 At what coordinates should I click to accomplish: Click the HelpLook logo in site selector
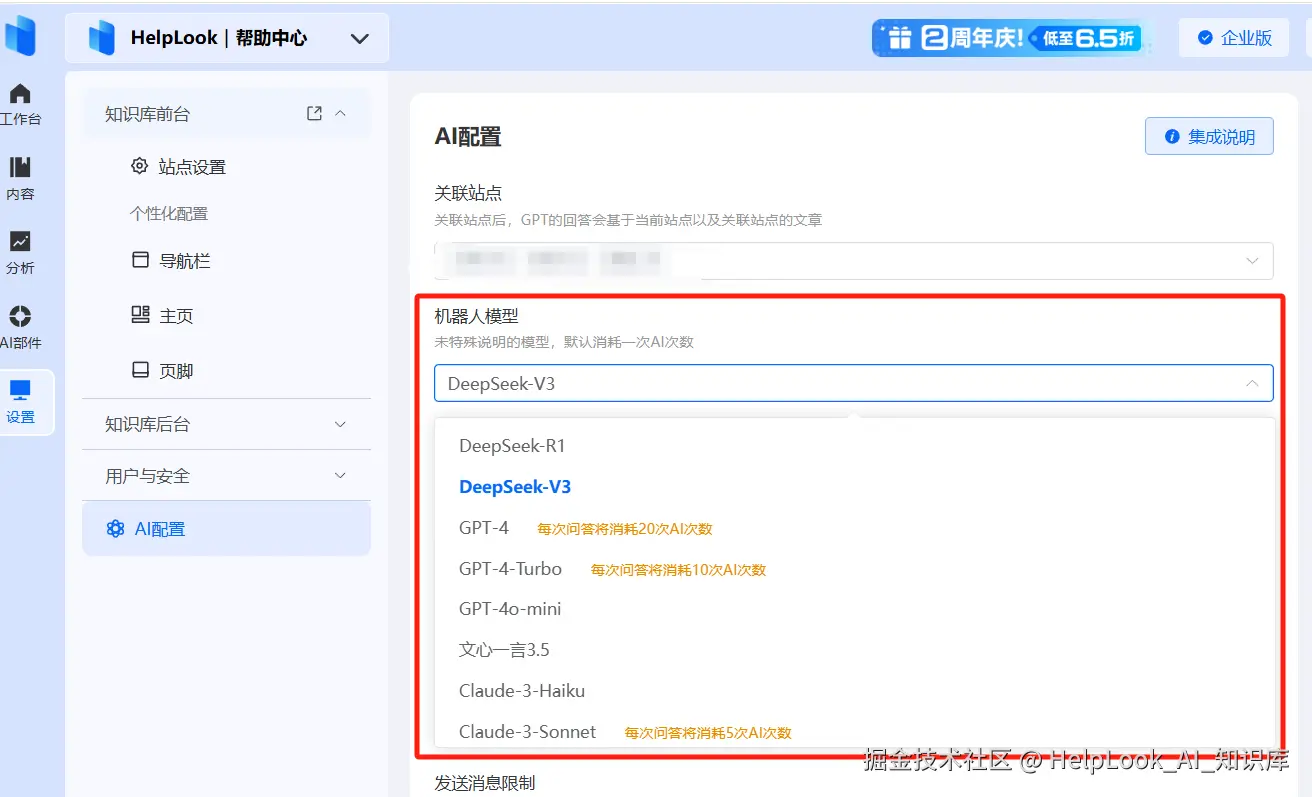click(x=102, y=39)
